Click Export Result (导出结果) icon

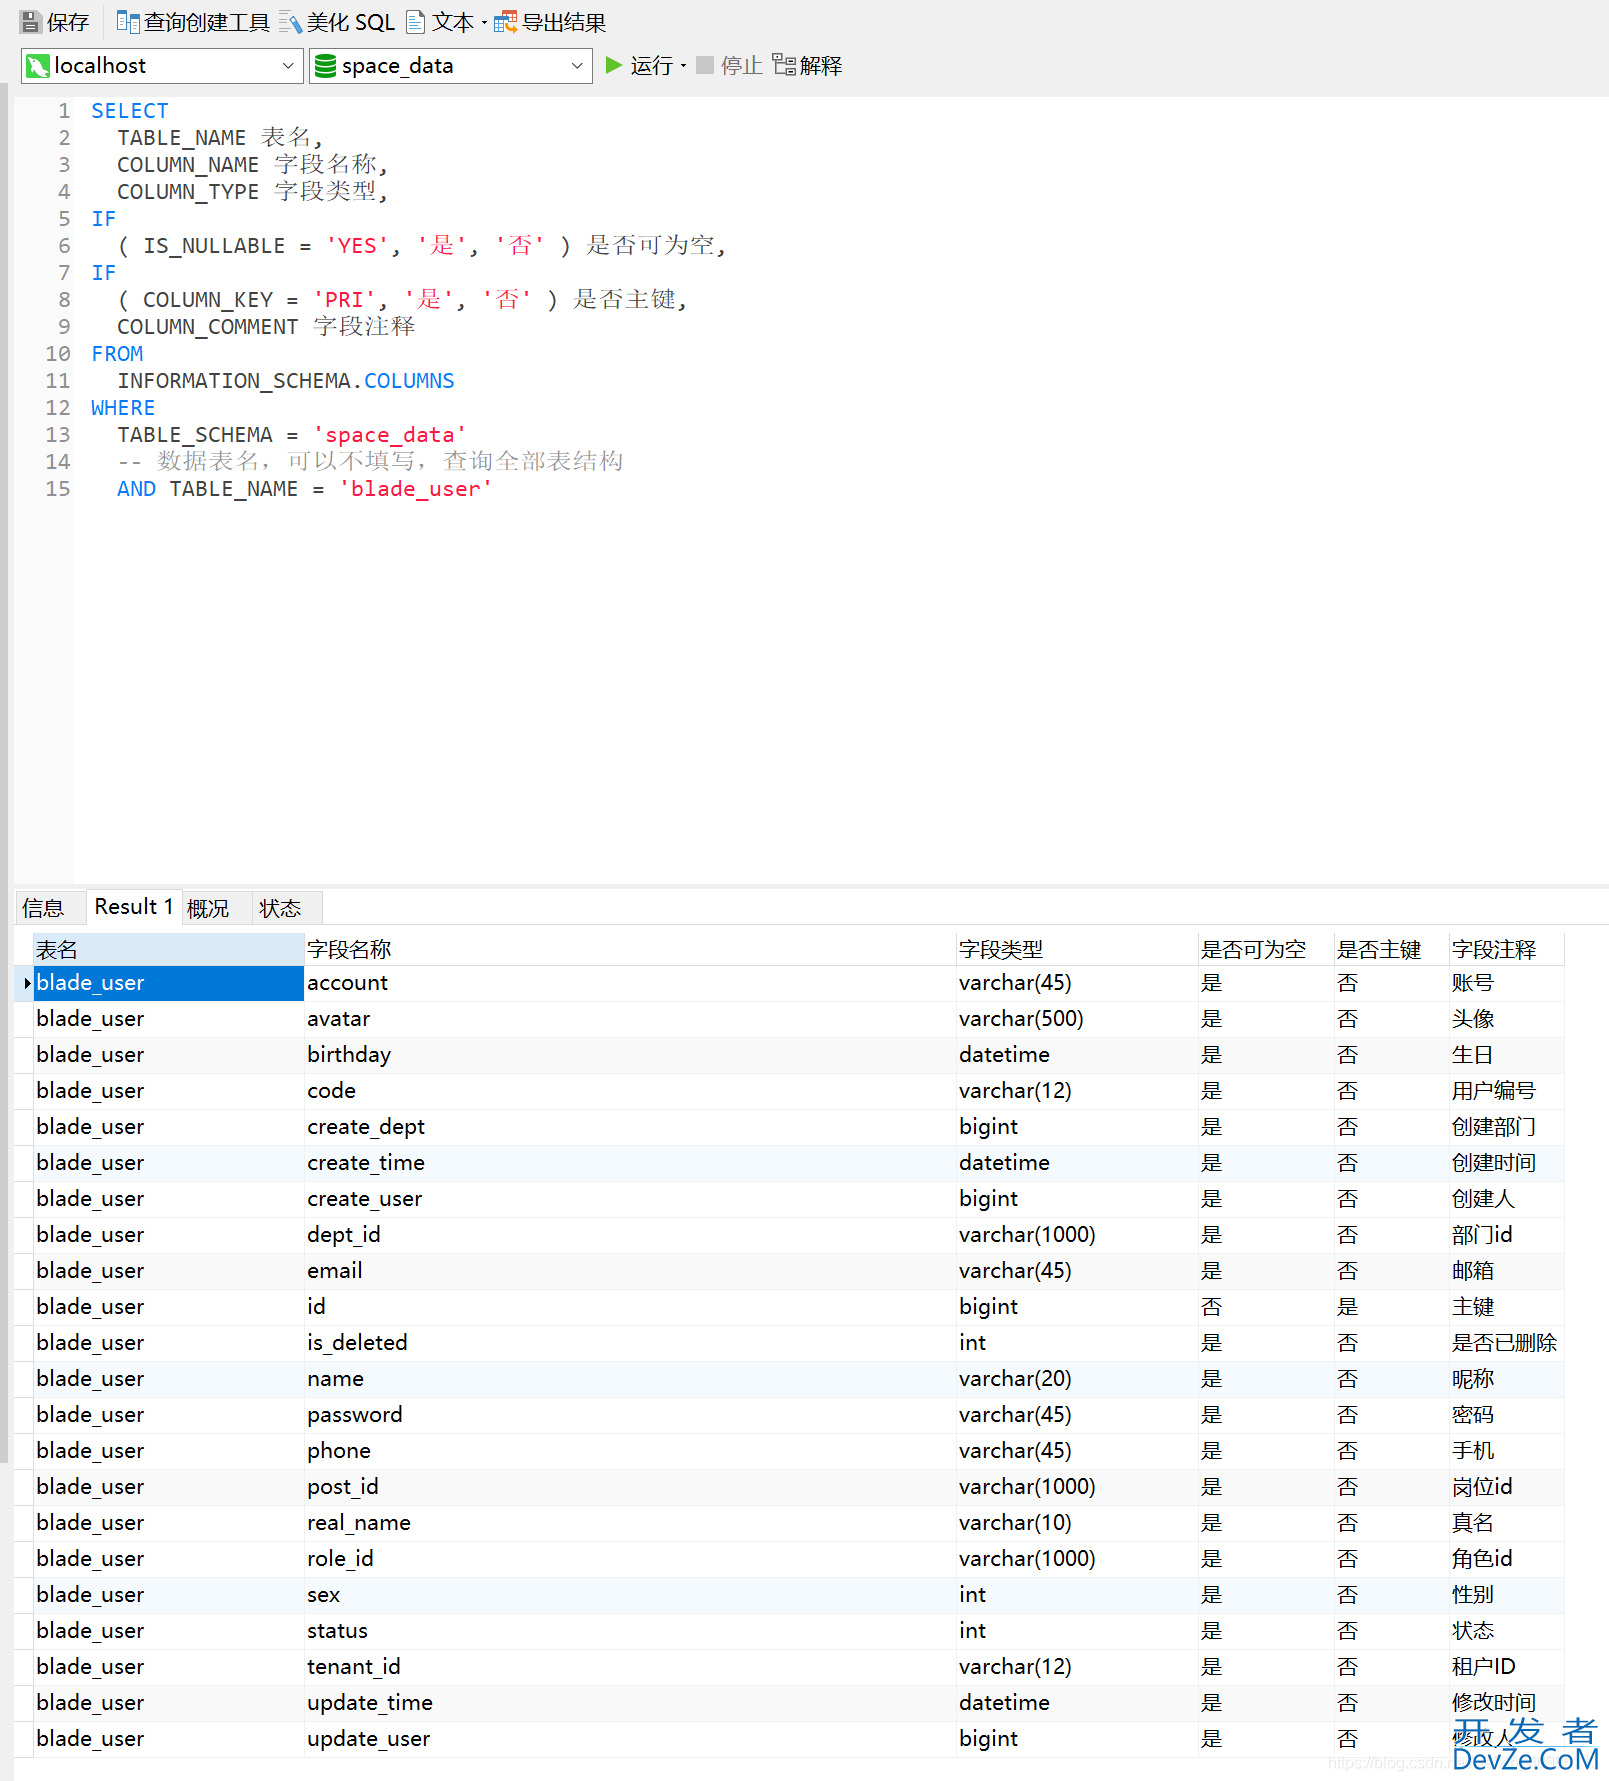pyautogui.click(x=506, y=22)
